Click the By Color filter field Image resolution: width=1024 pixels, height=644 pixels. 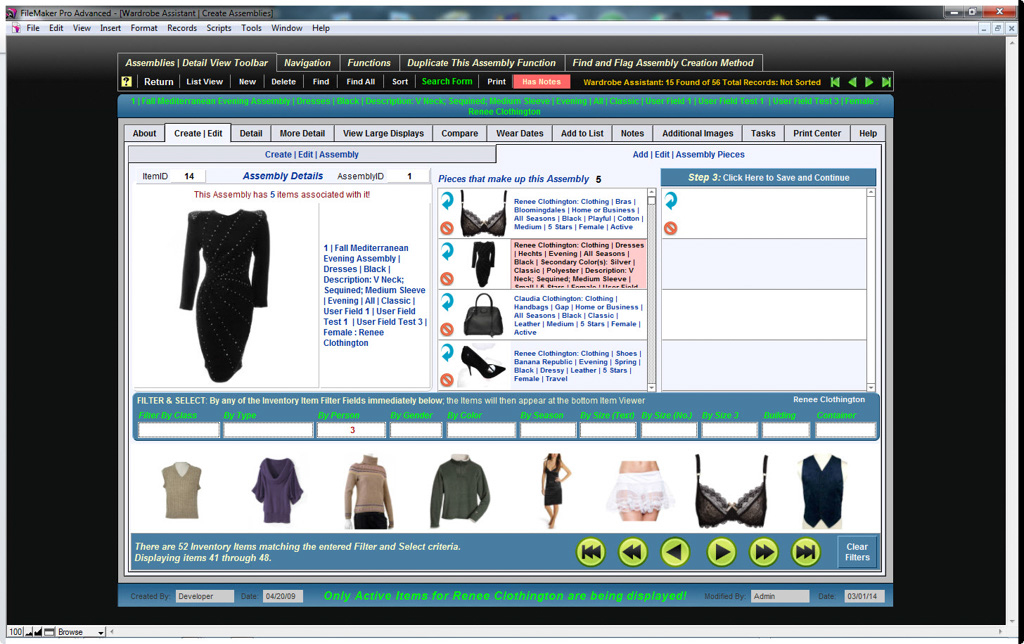[x=481, y=430]
